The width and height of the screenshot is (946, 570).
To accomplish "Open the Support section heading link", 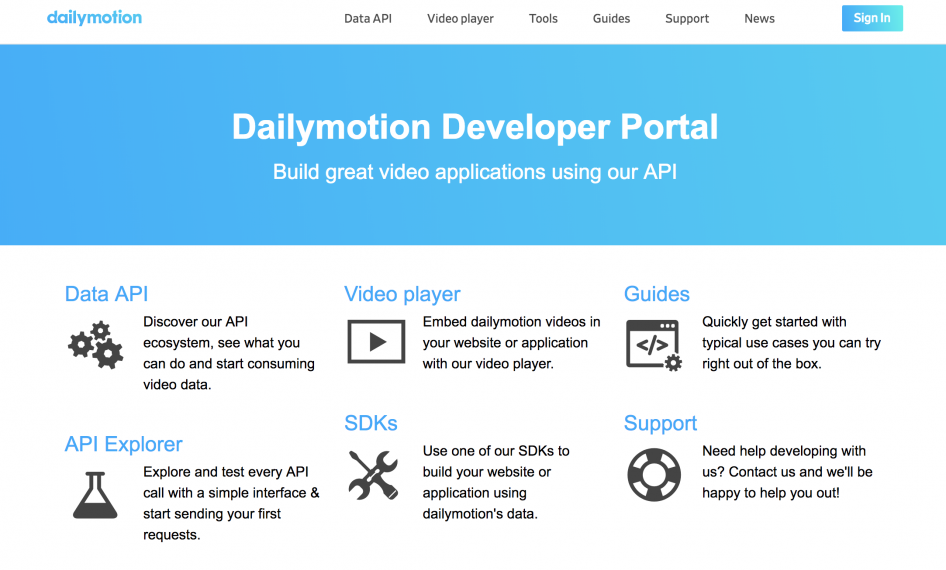I will point(660,423).
